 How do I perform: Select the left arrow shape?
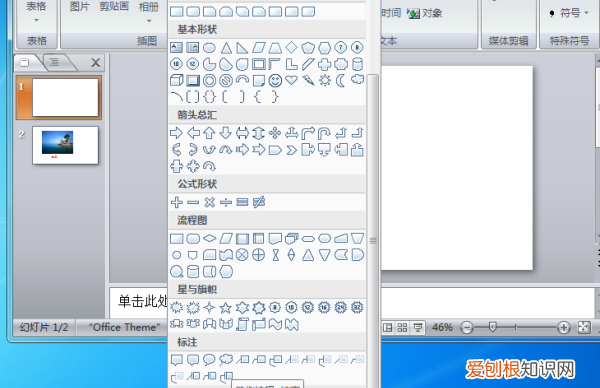pos(193,133)
